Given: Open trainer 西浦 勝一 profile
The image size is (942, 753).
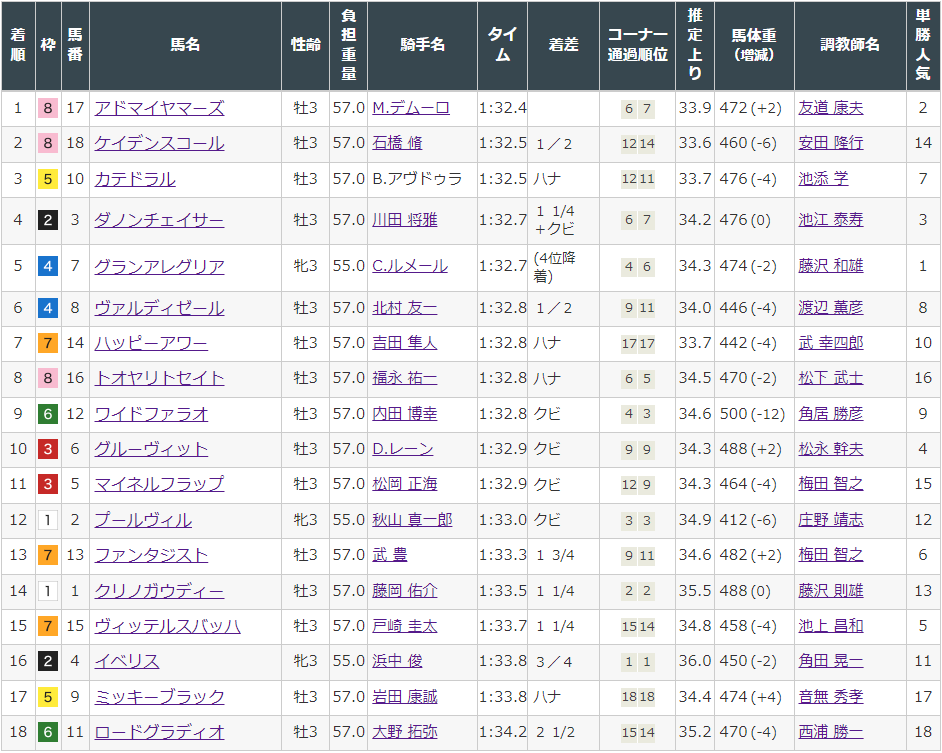Looking at the screenshot, I should 831,731.
